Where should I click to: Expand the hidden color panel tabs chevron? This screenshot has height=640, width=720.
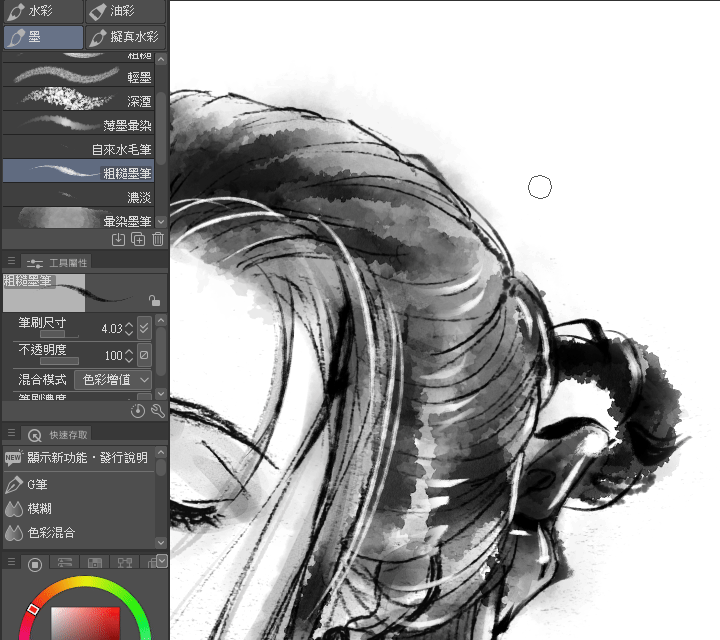tap(162, 561)
